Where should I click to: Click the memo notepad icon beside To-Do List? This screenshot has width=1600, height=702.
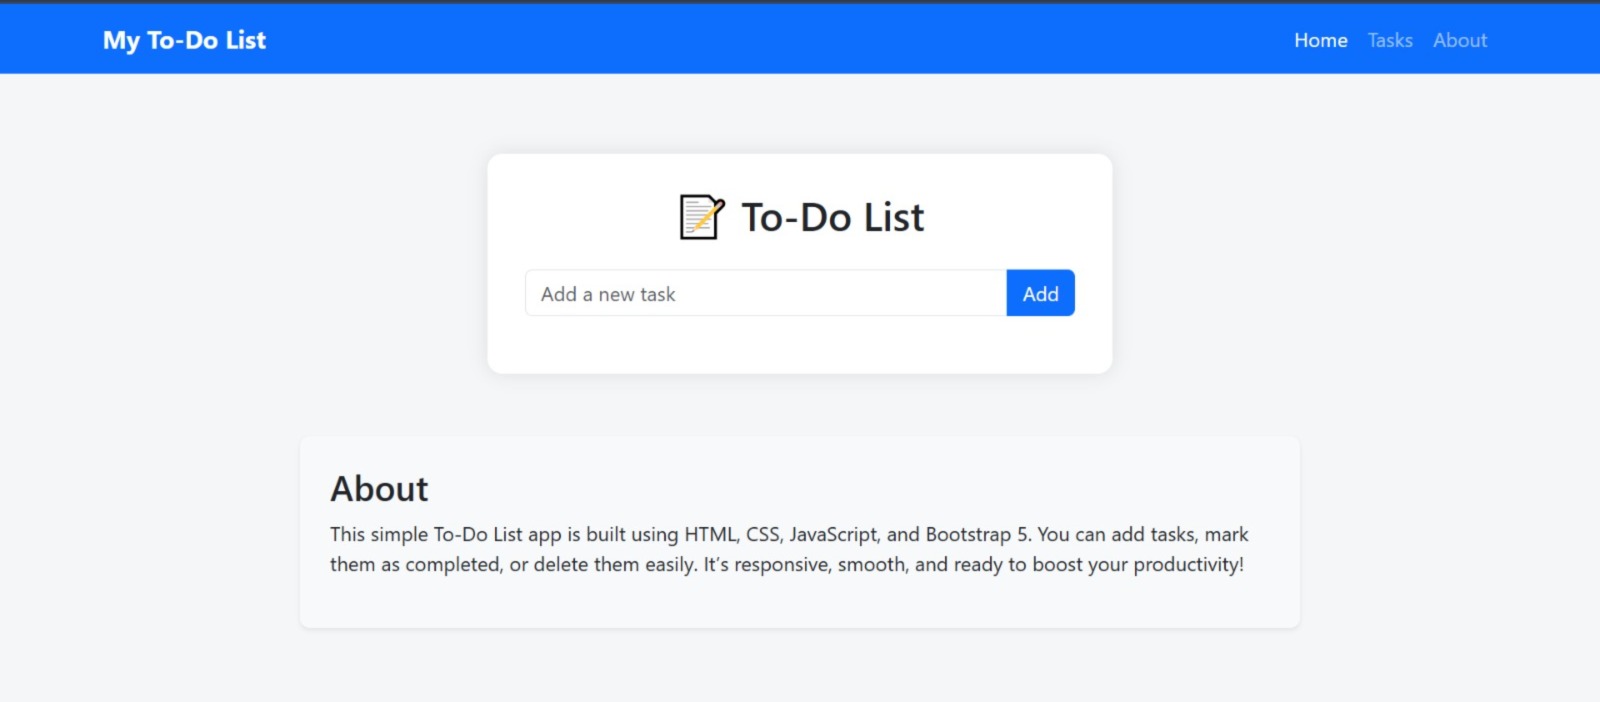pos(701,217)
